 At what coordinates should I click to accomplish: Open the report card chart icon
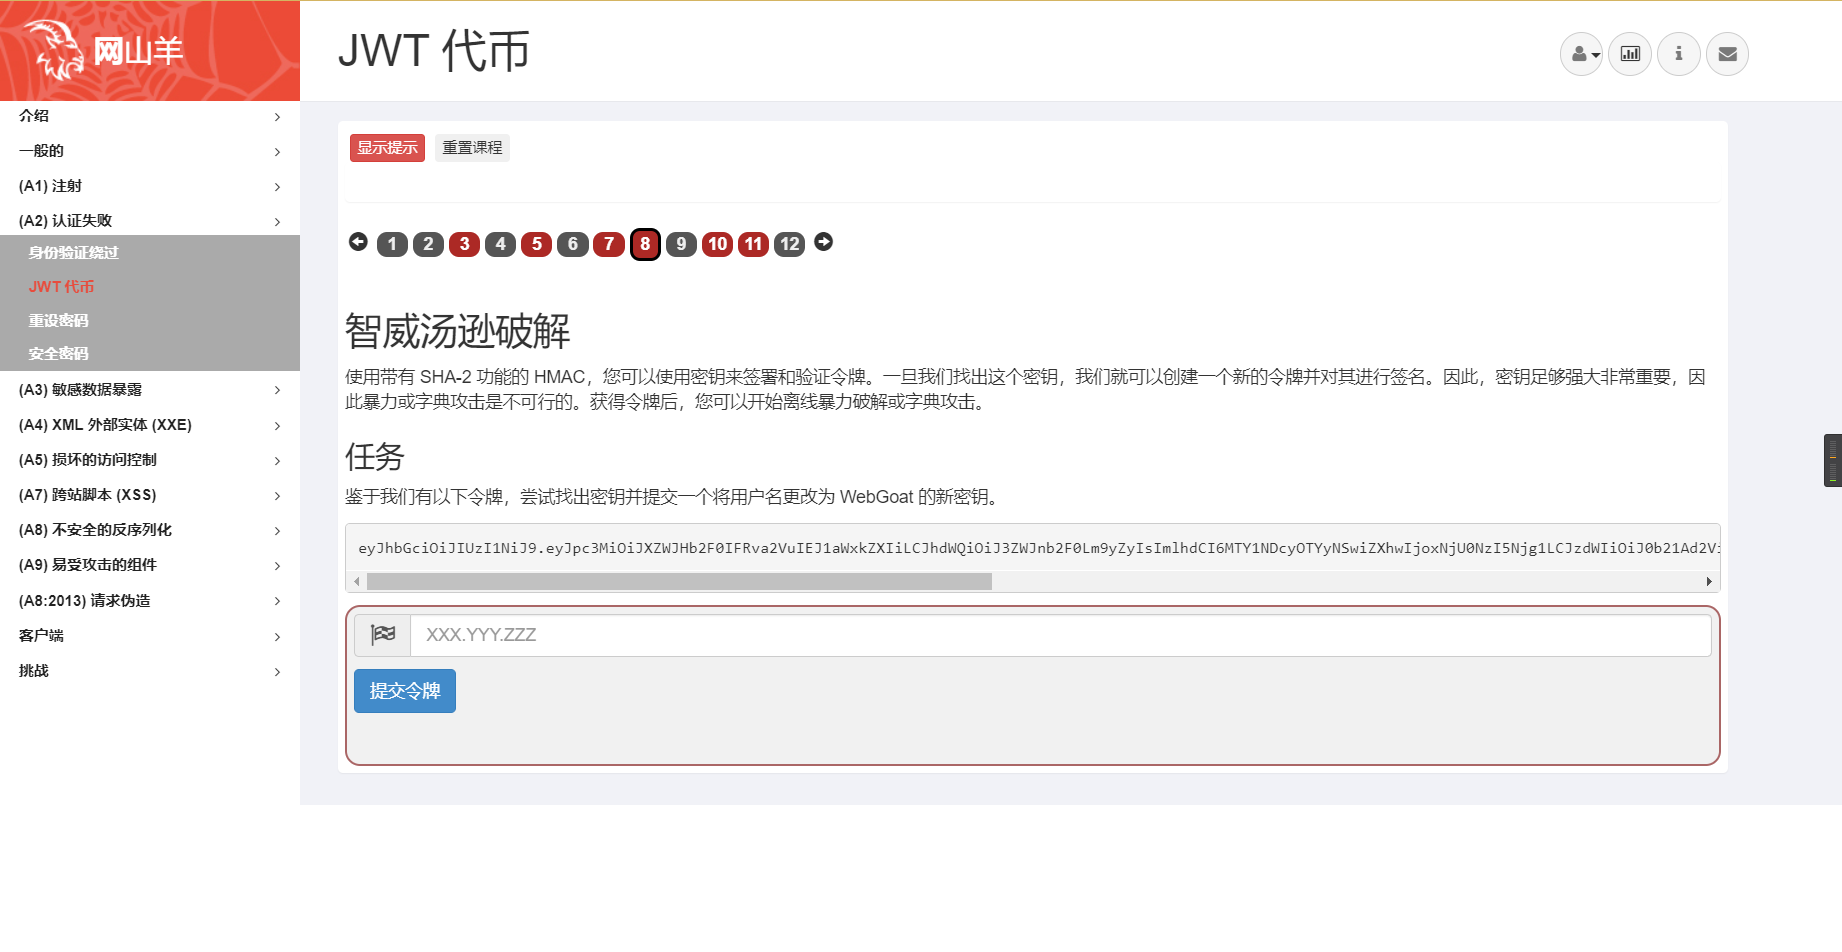[x=1630, y=54]
